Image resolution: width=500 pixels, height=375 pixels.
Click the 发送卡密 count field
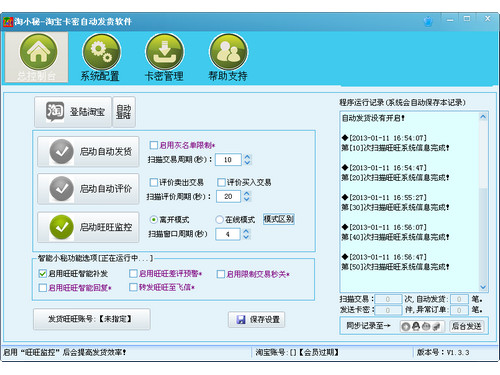coord(388,310)
